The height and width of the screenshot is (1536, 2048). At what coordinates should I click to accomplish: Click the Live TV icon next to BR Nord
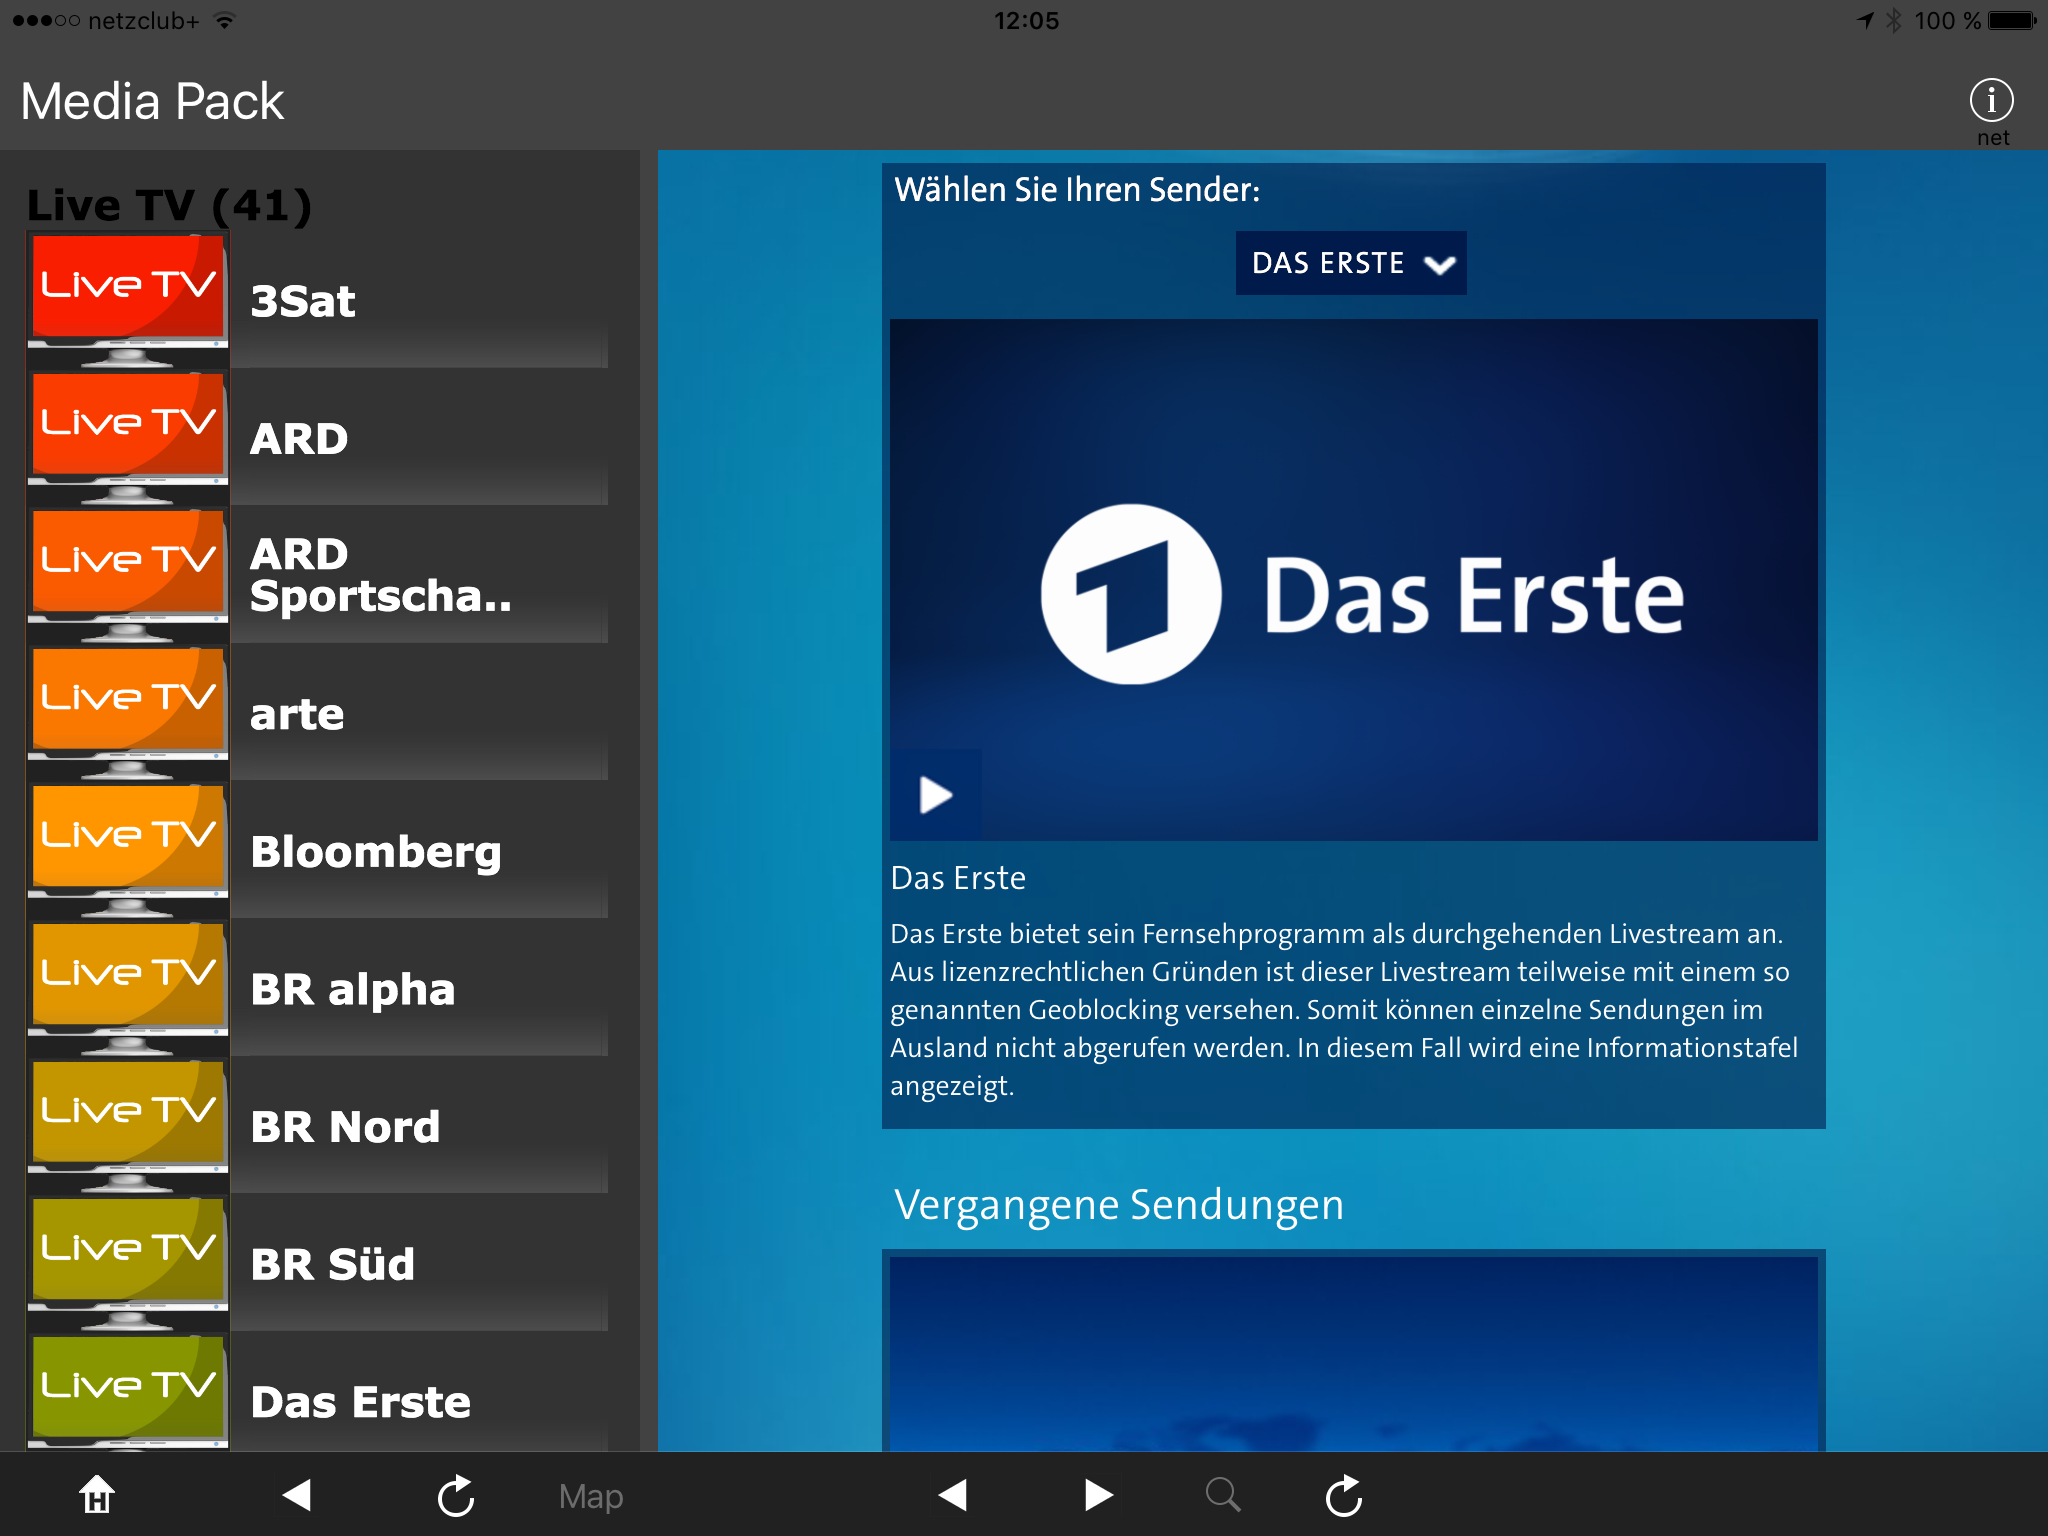pos(128,1125)
